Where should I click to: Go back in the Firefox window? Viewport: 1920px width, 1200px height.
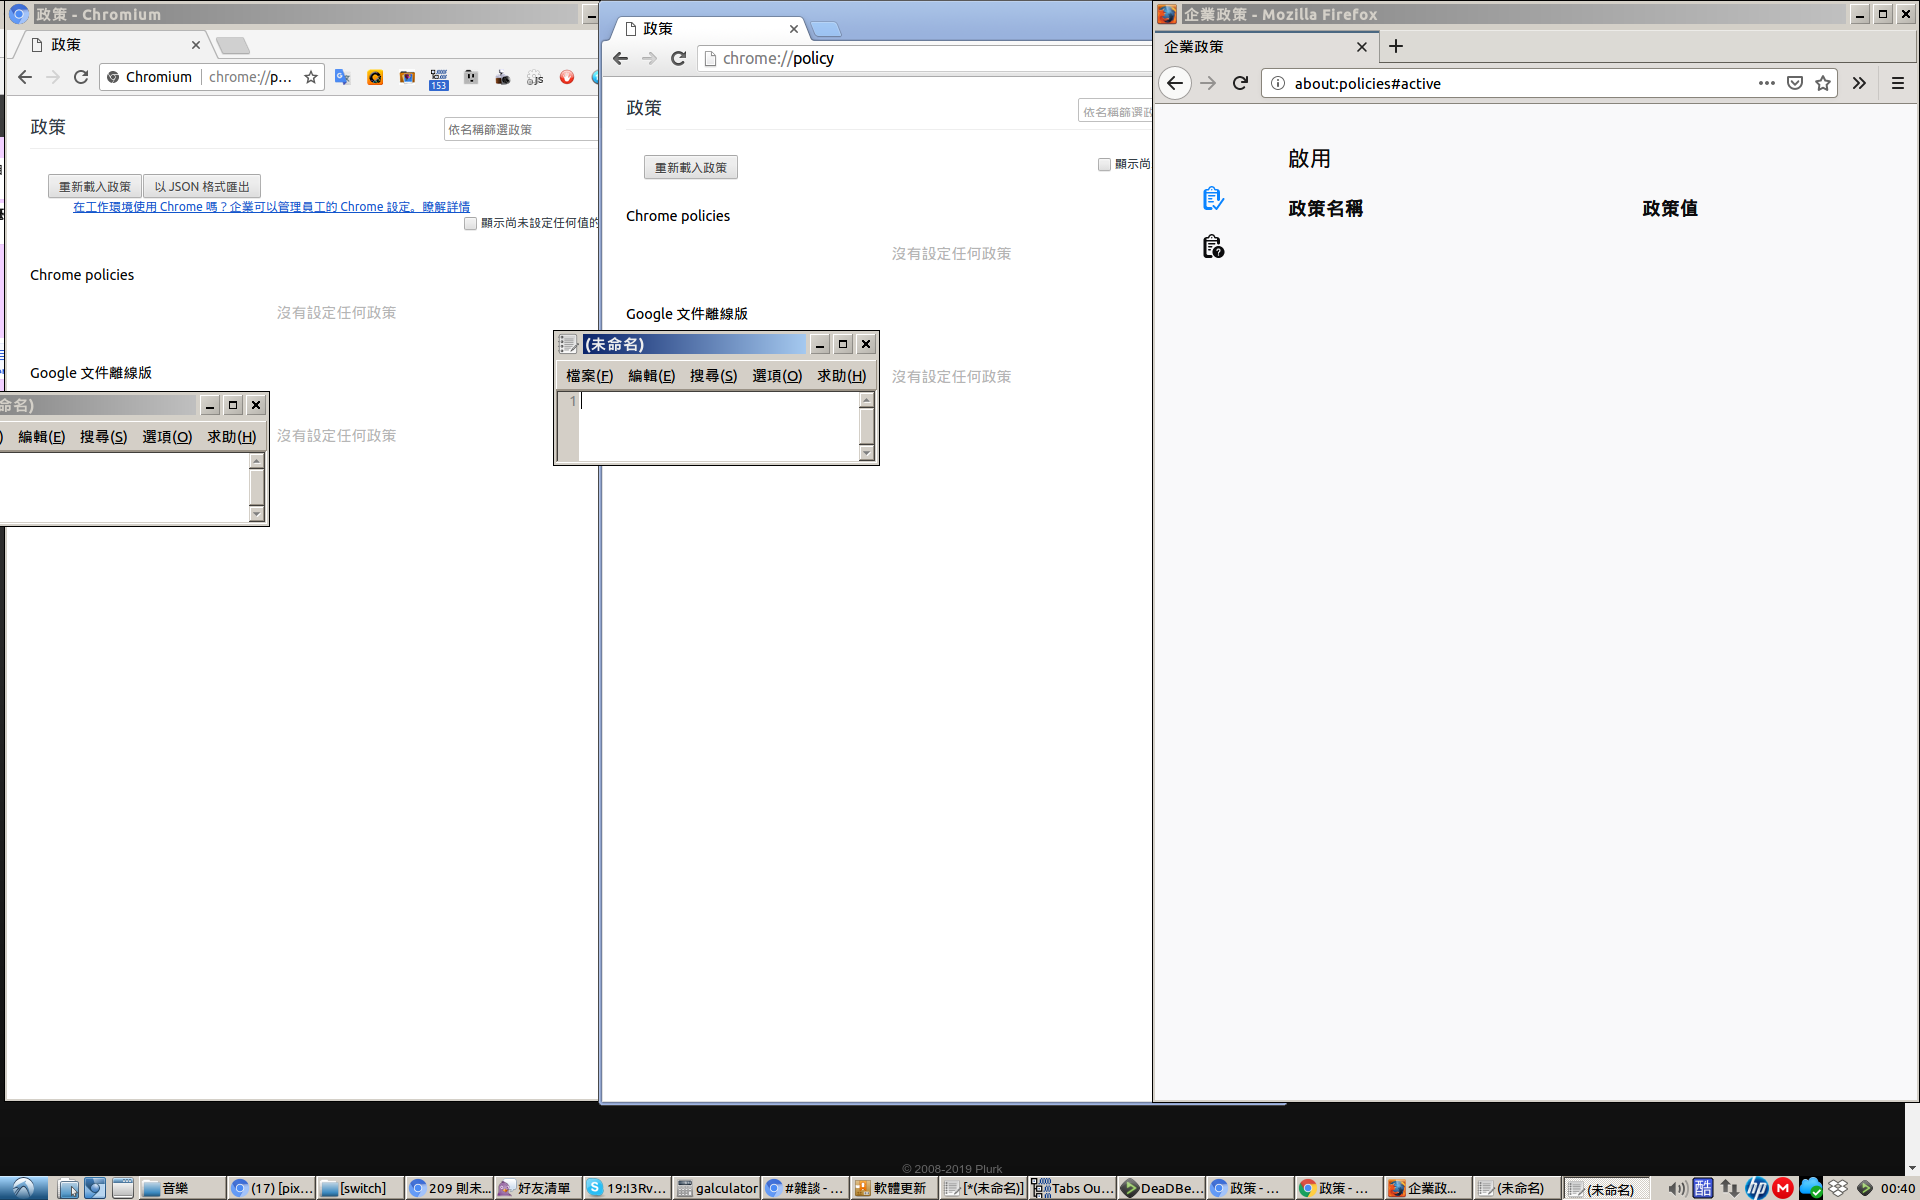(x=1175, y=83)
